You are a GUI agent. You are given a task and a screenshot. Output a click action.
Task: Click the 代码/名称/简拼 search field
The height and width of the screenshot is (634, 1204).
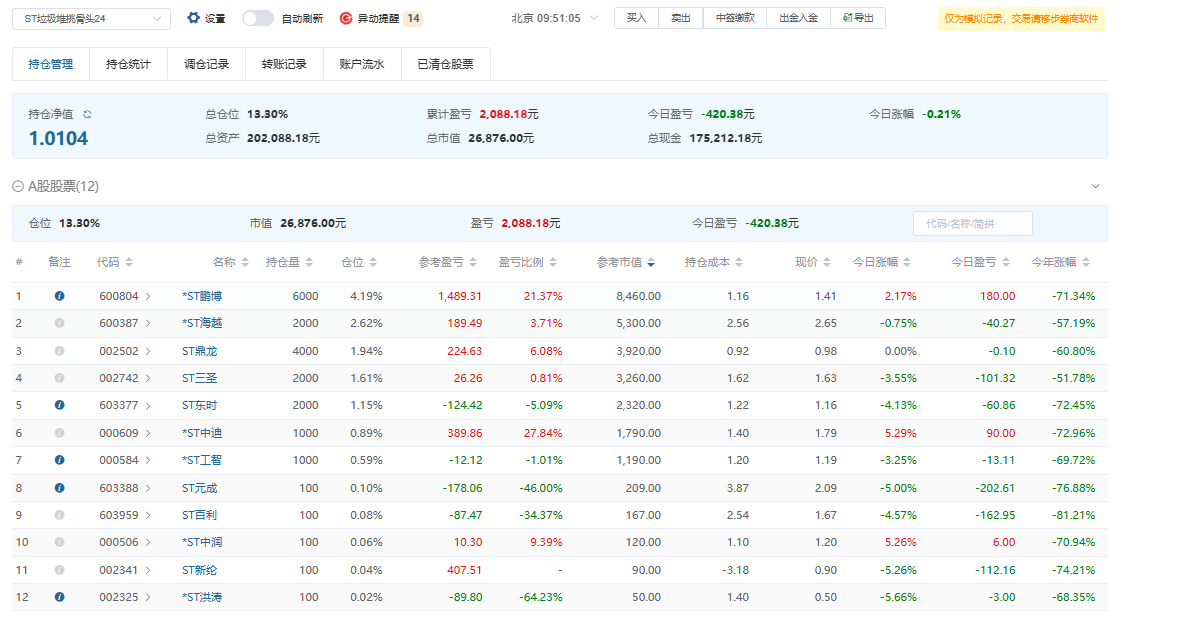click(972, 224)
